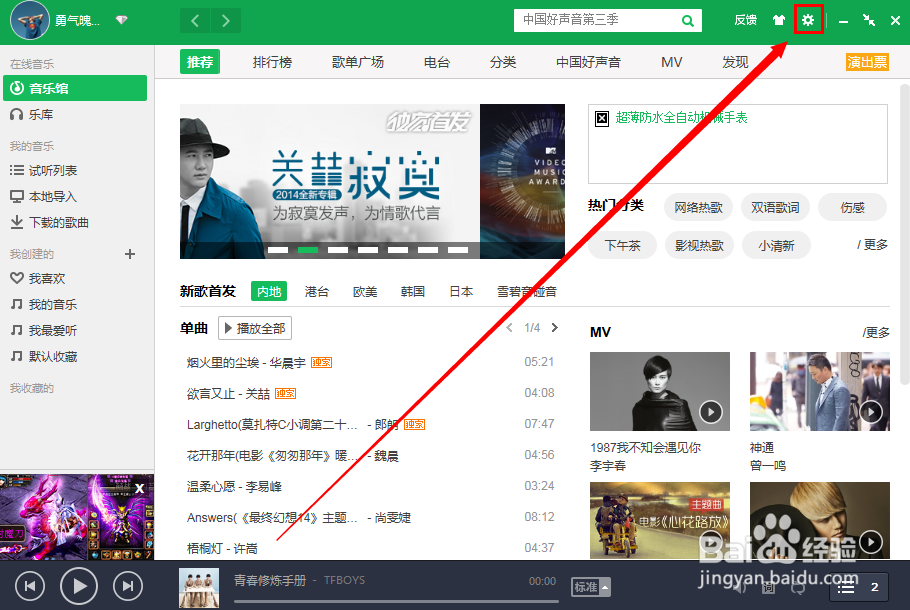
Task: Open 乐库 in the sidebar
Action: 41,115
